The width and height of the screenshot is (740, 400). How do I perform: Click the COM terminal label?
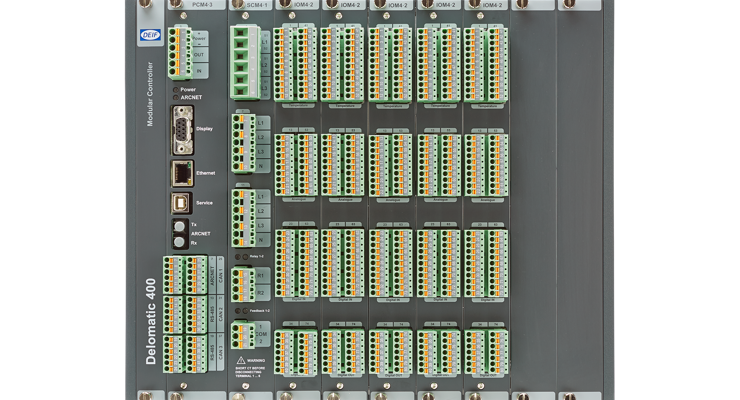pos(261,333)
